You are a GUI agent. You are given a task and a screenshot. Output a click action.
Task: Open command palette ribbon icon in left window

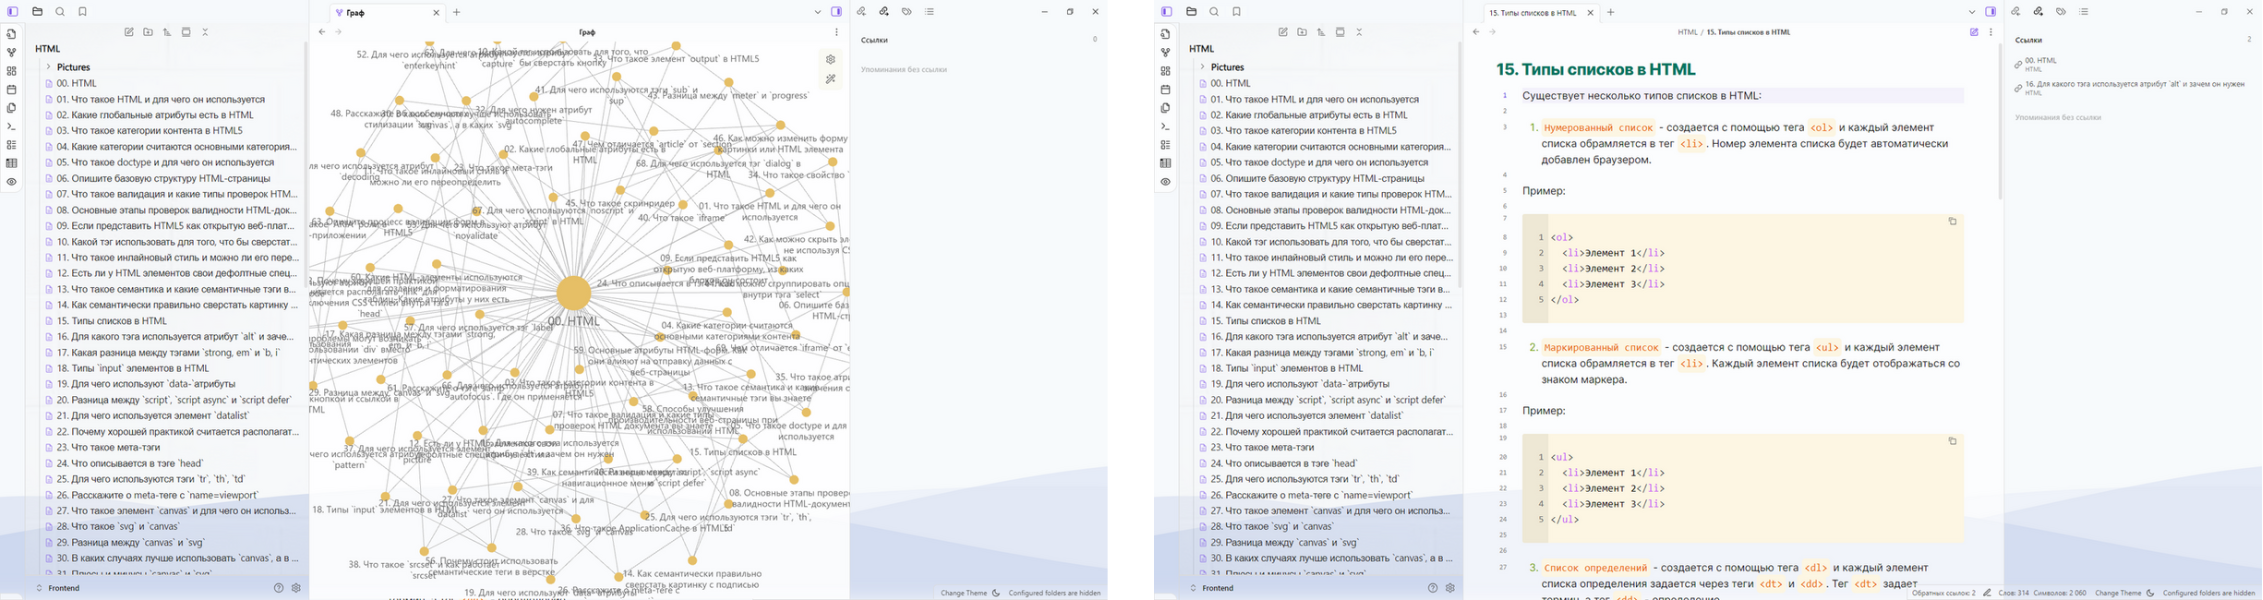(x=11, y=126)
